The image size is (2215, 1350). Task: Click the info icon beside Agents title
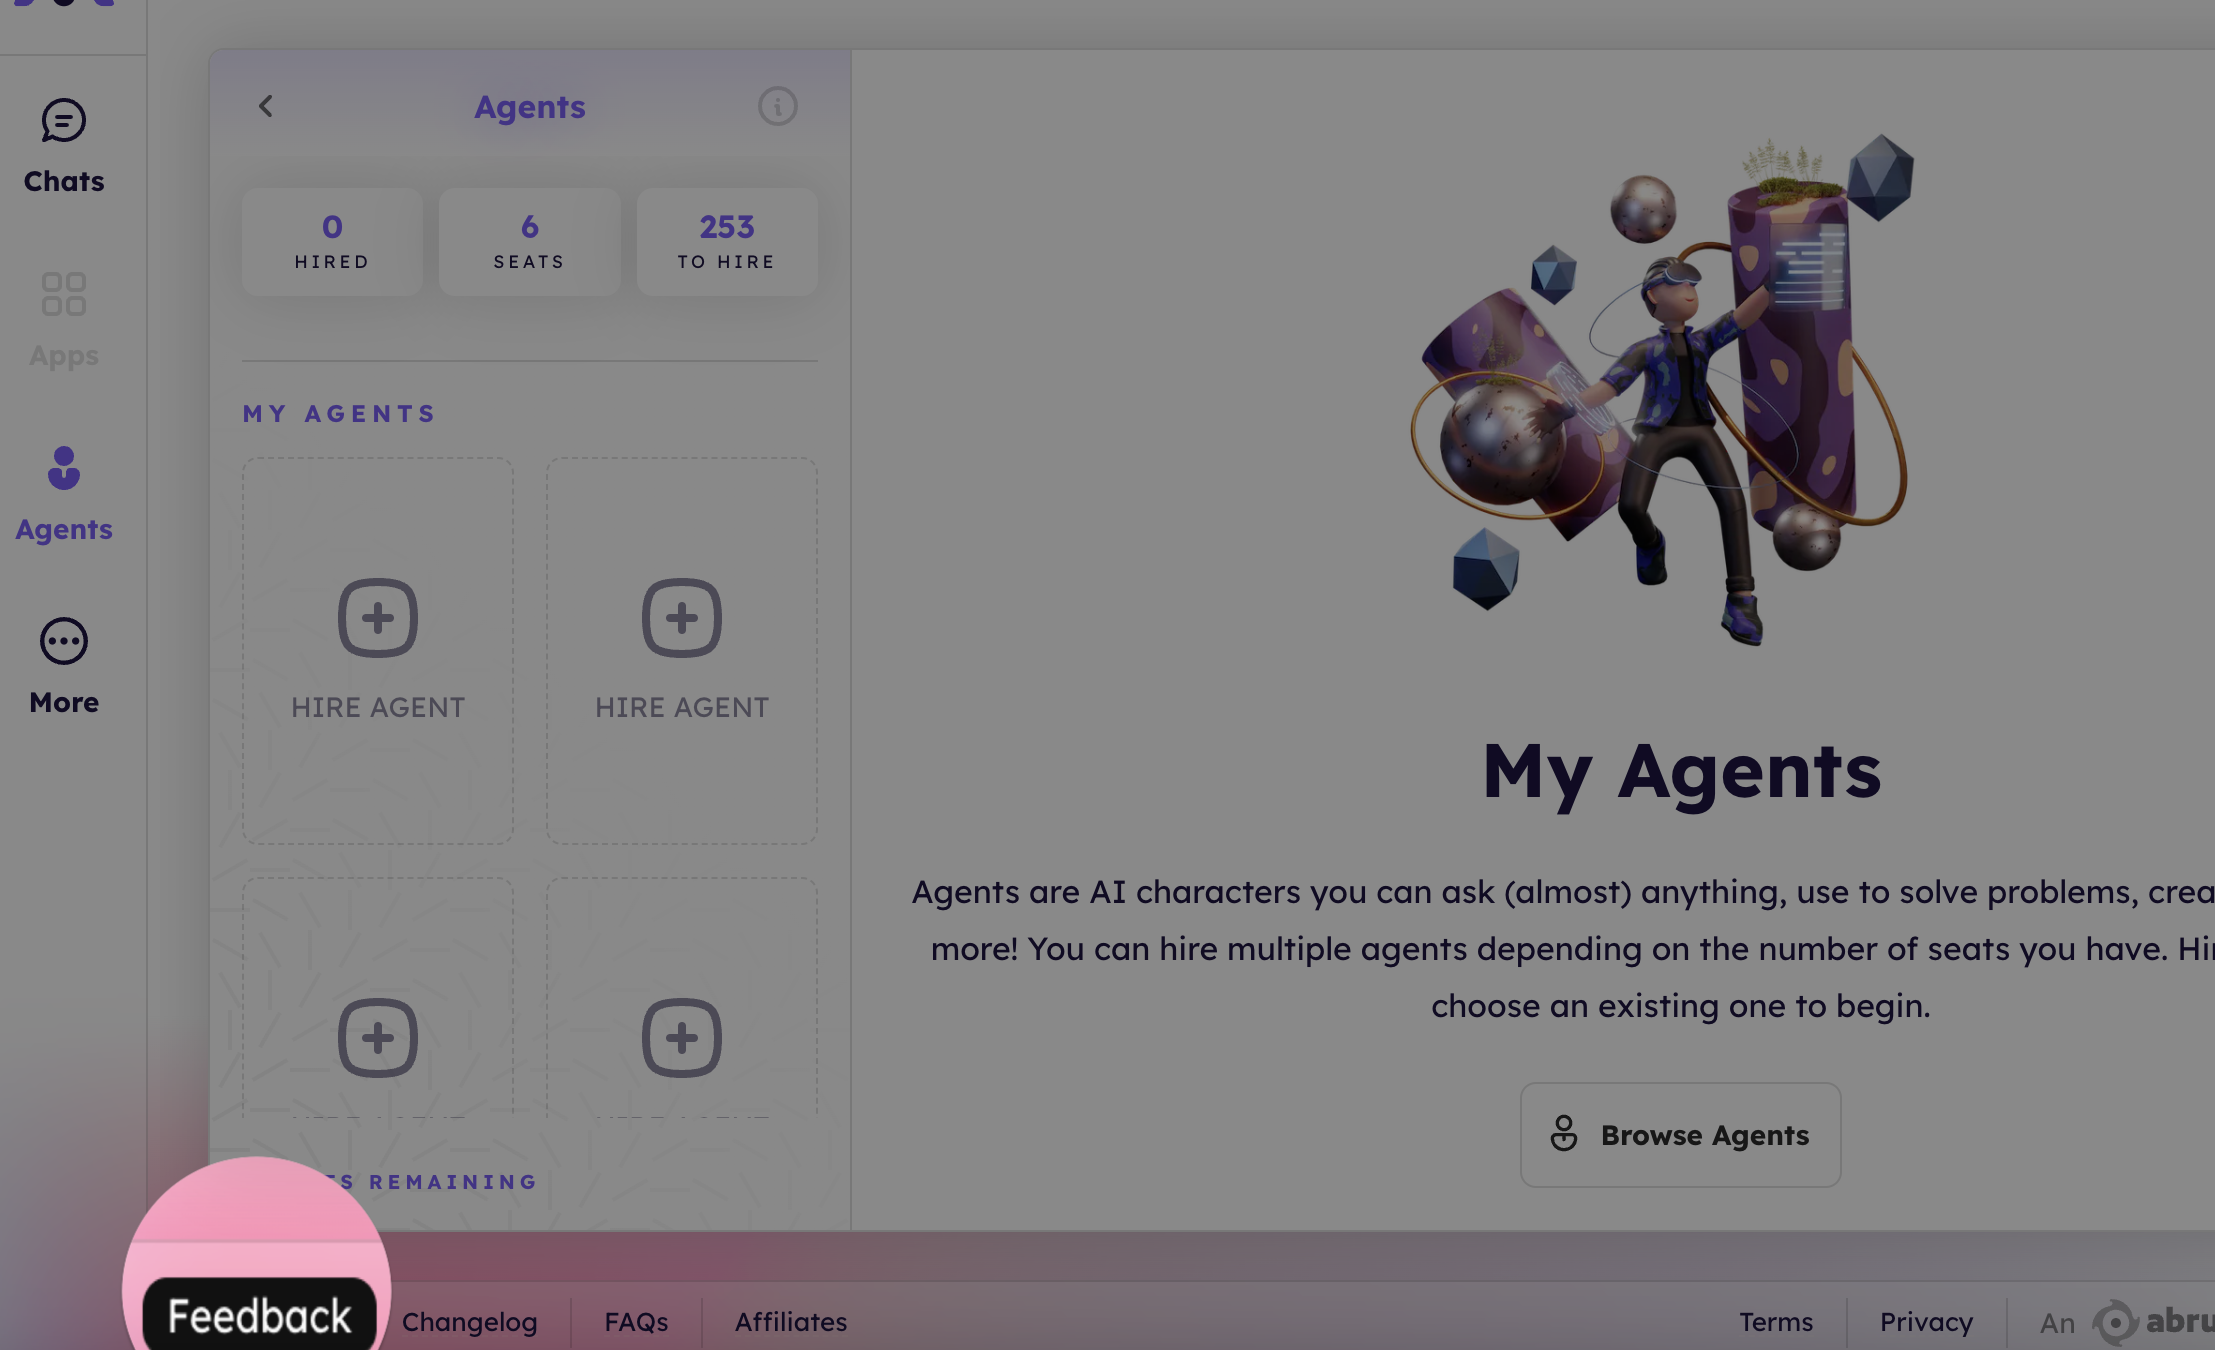pyautogui.click(x=777, y=106)
